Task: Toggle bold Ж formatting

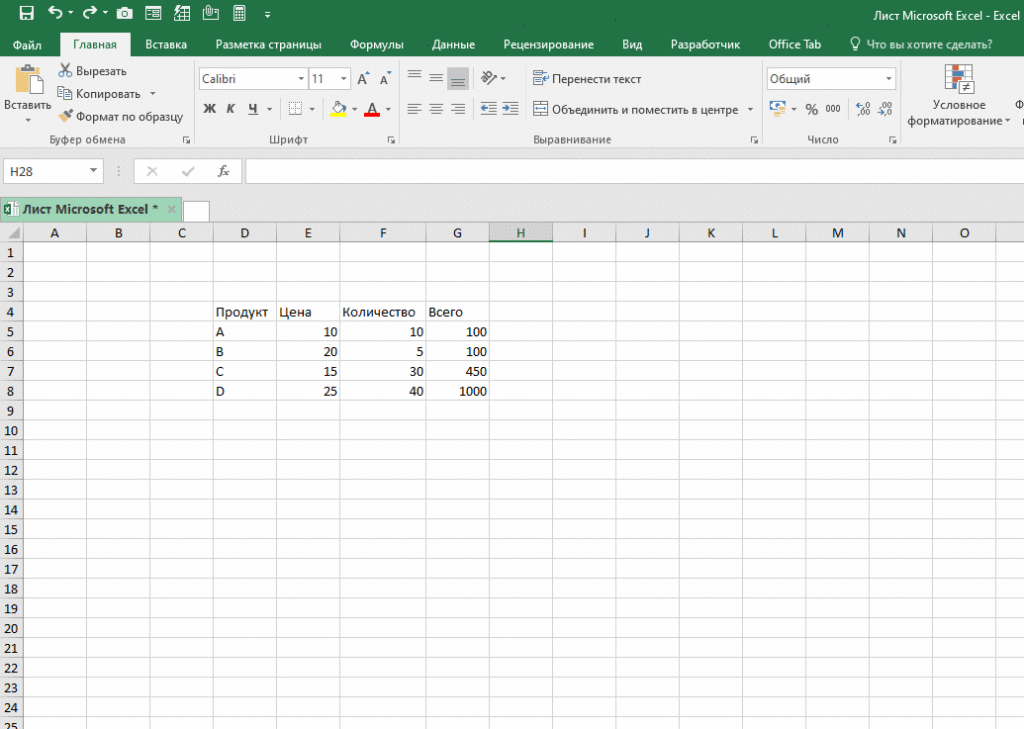Action: coord(209,109)
